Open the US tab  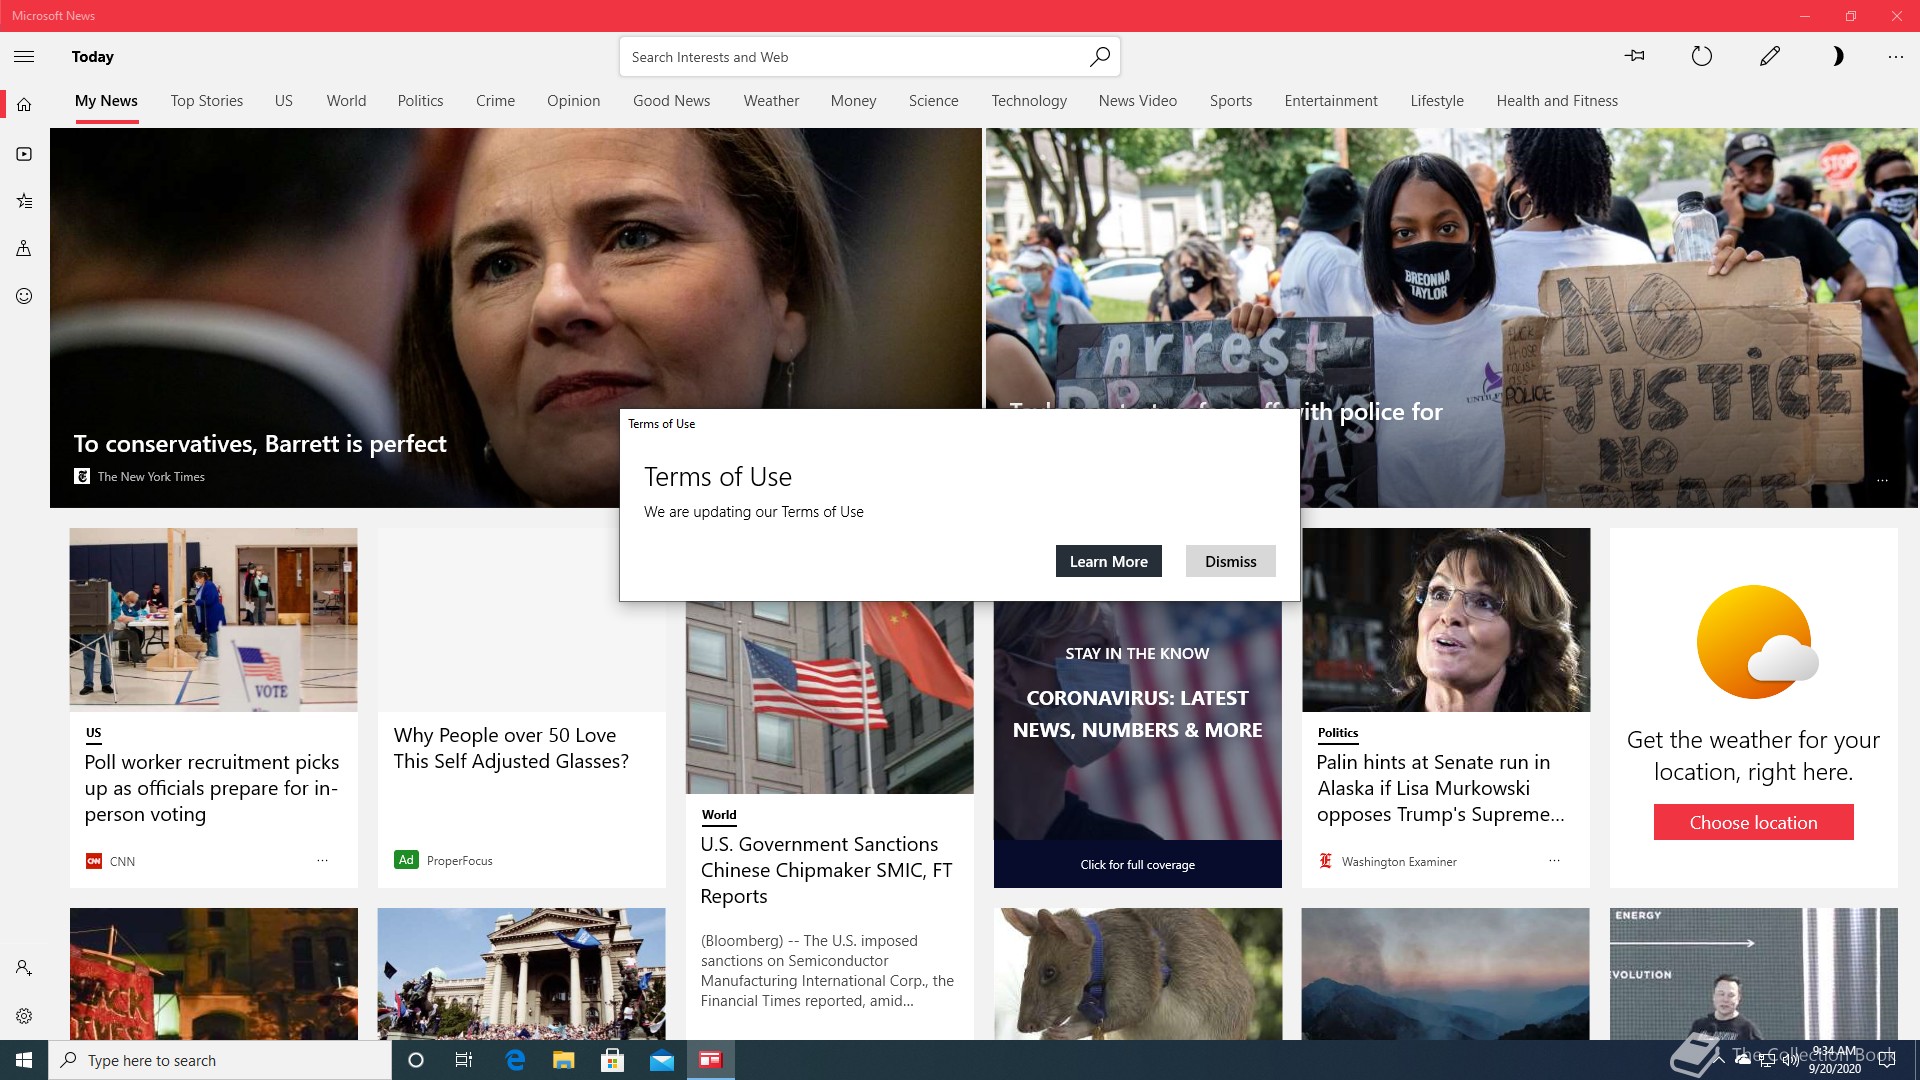[284, 101]
